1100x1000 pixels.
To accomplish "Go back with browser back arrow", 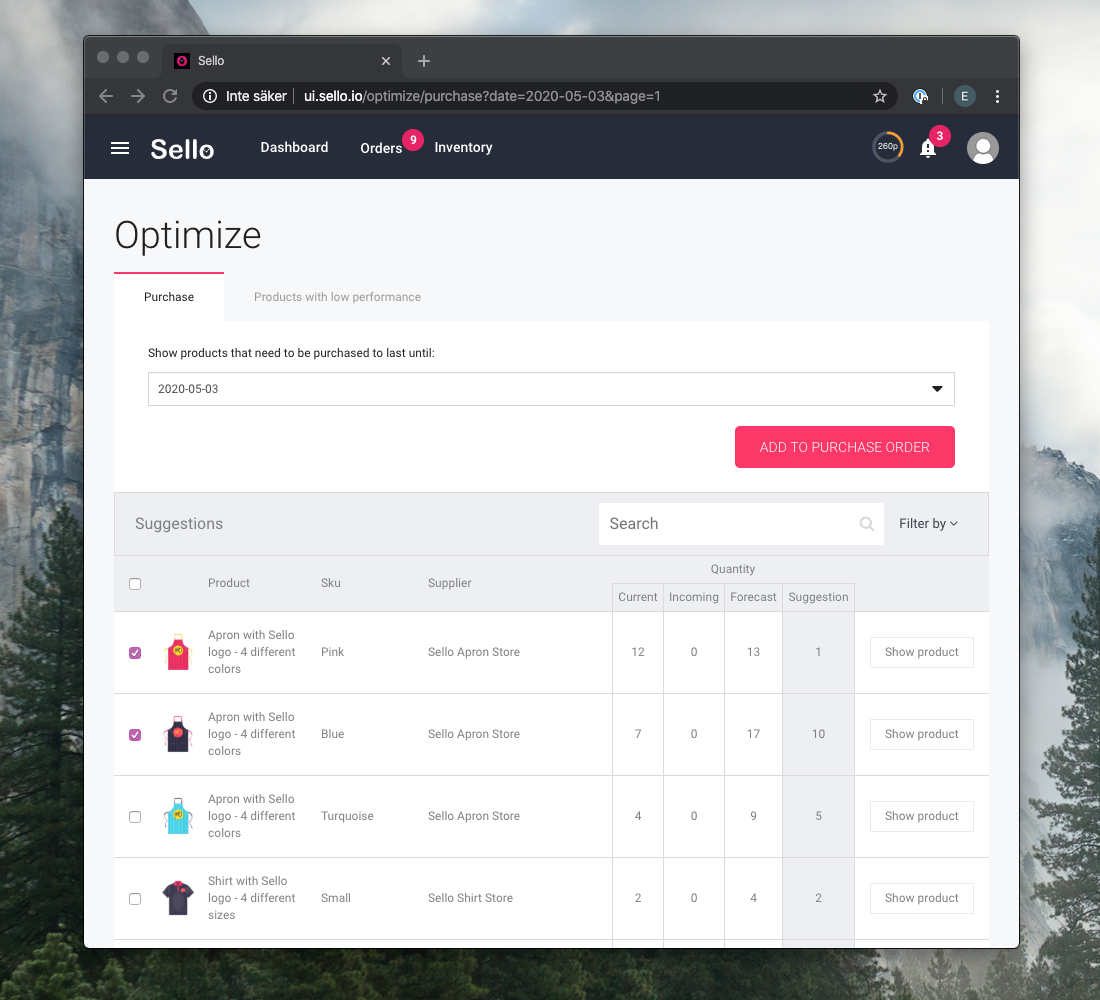I will click(106, 96).
